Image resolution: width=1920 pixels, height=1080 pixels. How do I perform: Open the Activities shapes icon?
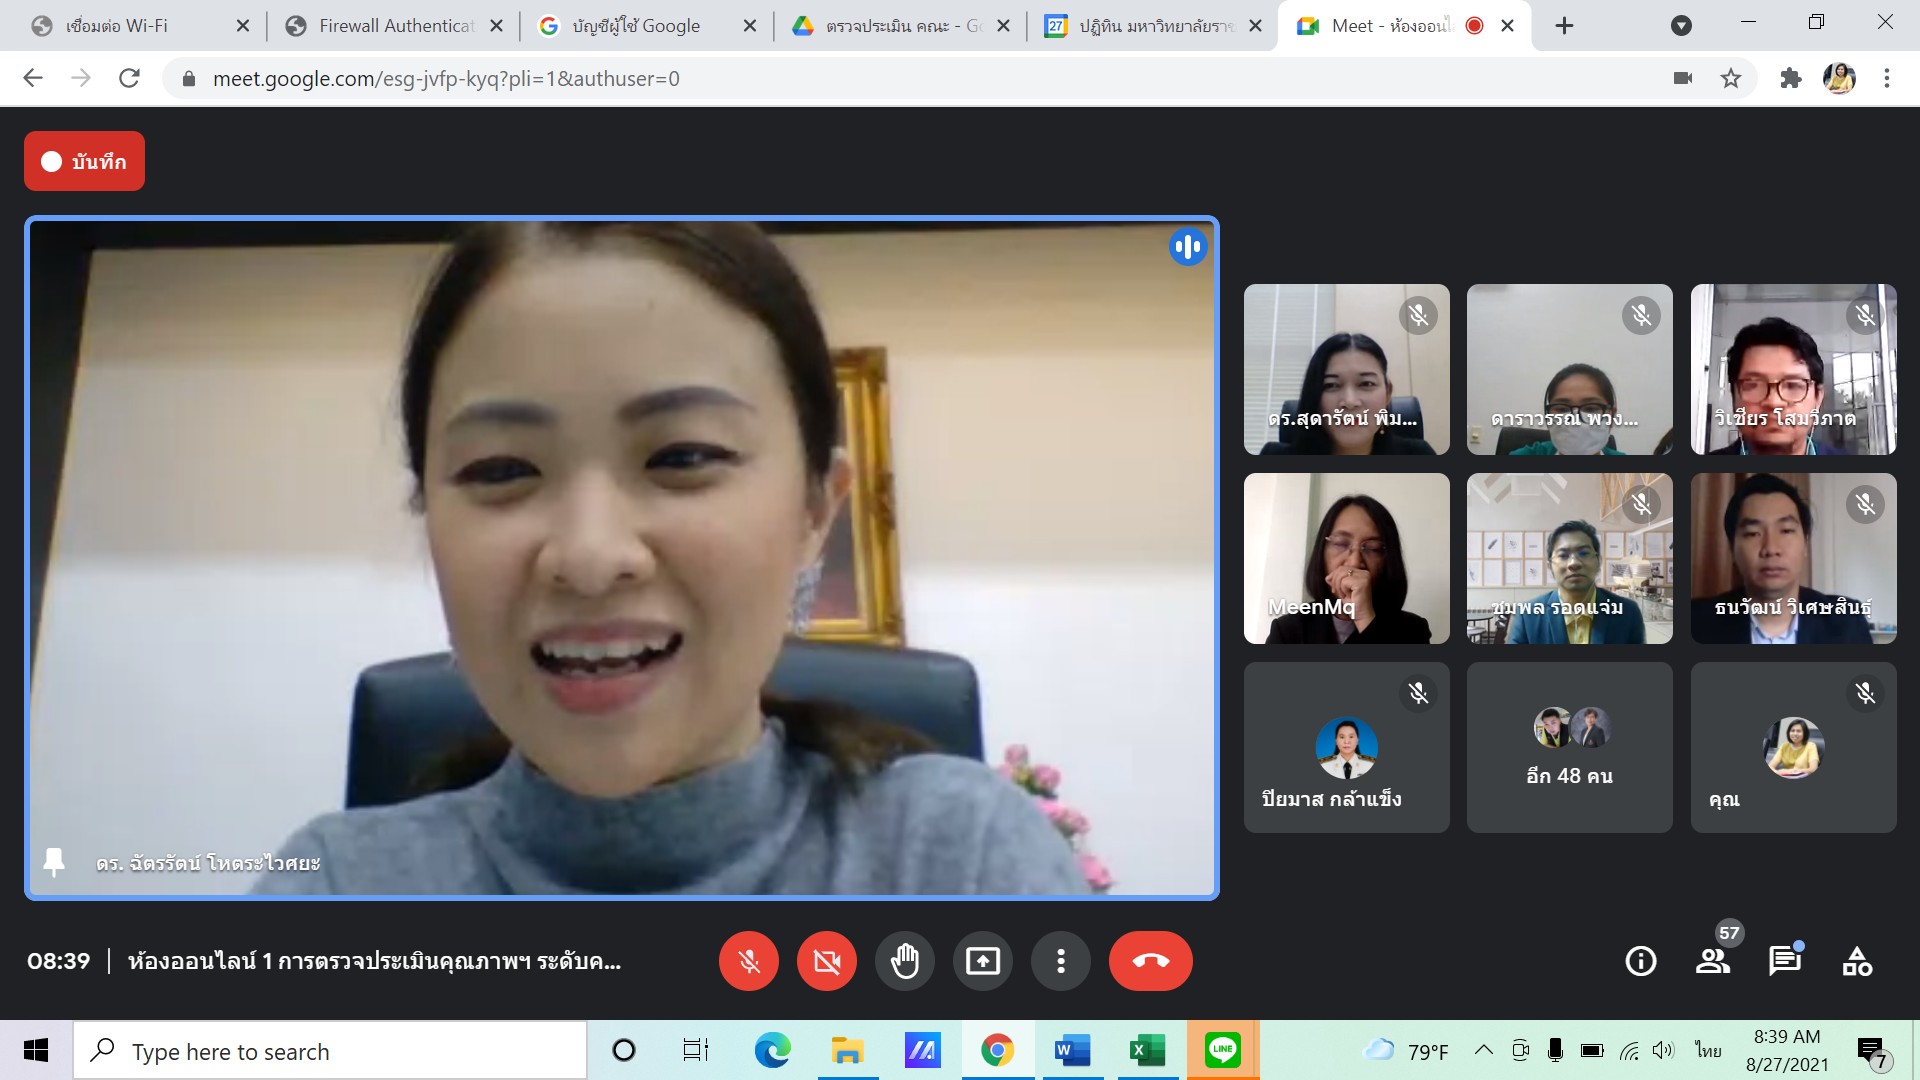tap(1857, 961)
